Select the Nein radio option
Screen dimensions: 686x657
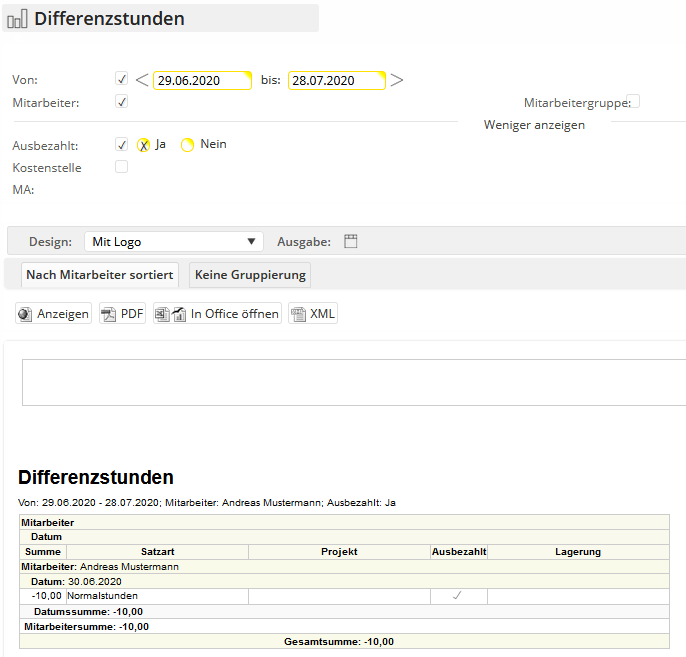click(x=188, y=145)
